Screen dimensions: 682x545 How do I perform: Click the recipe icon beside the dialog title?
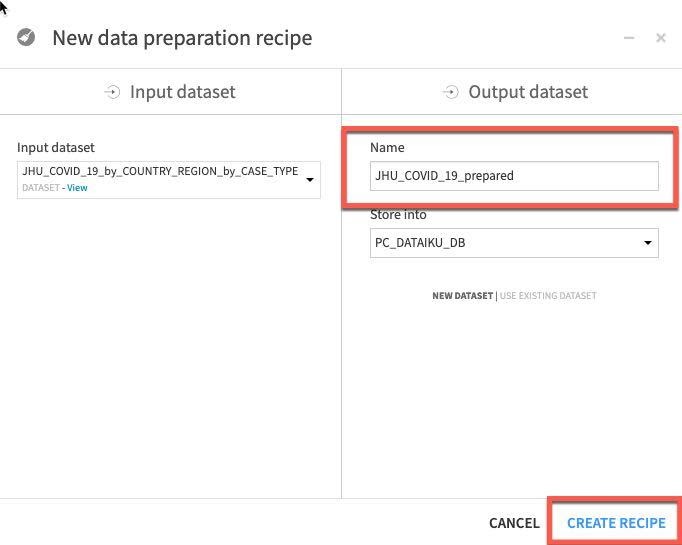click(27, 38)
